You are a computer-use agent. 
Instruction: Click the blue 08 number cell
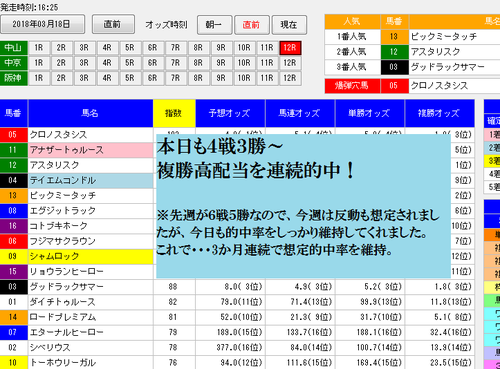click(x=13, y=211)
